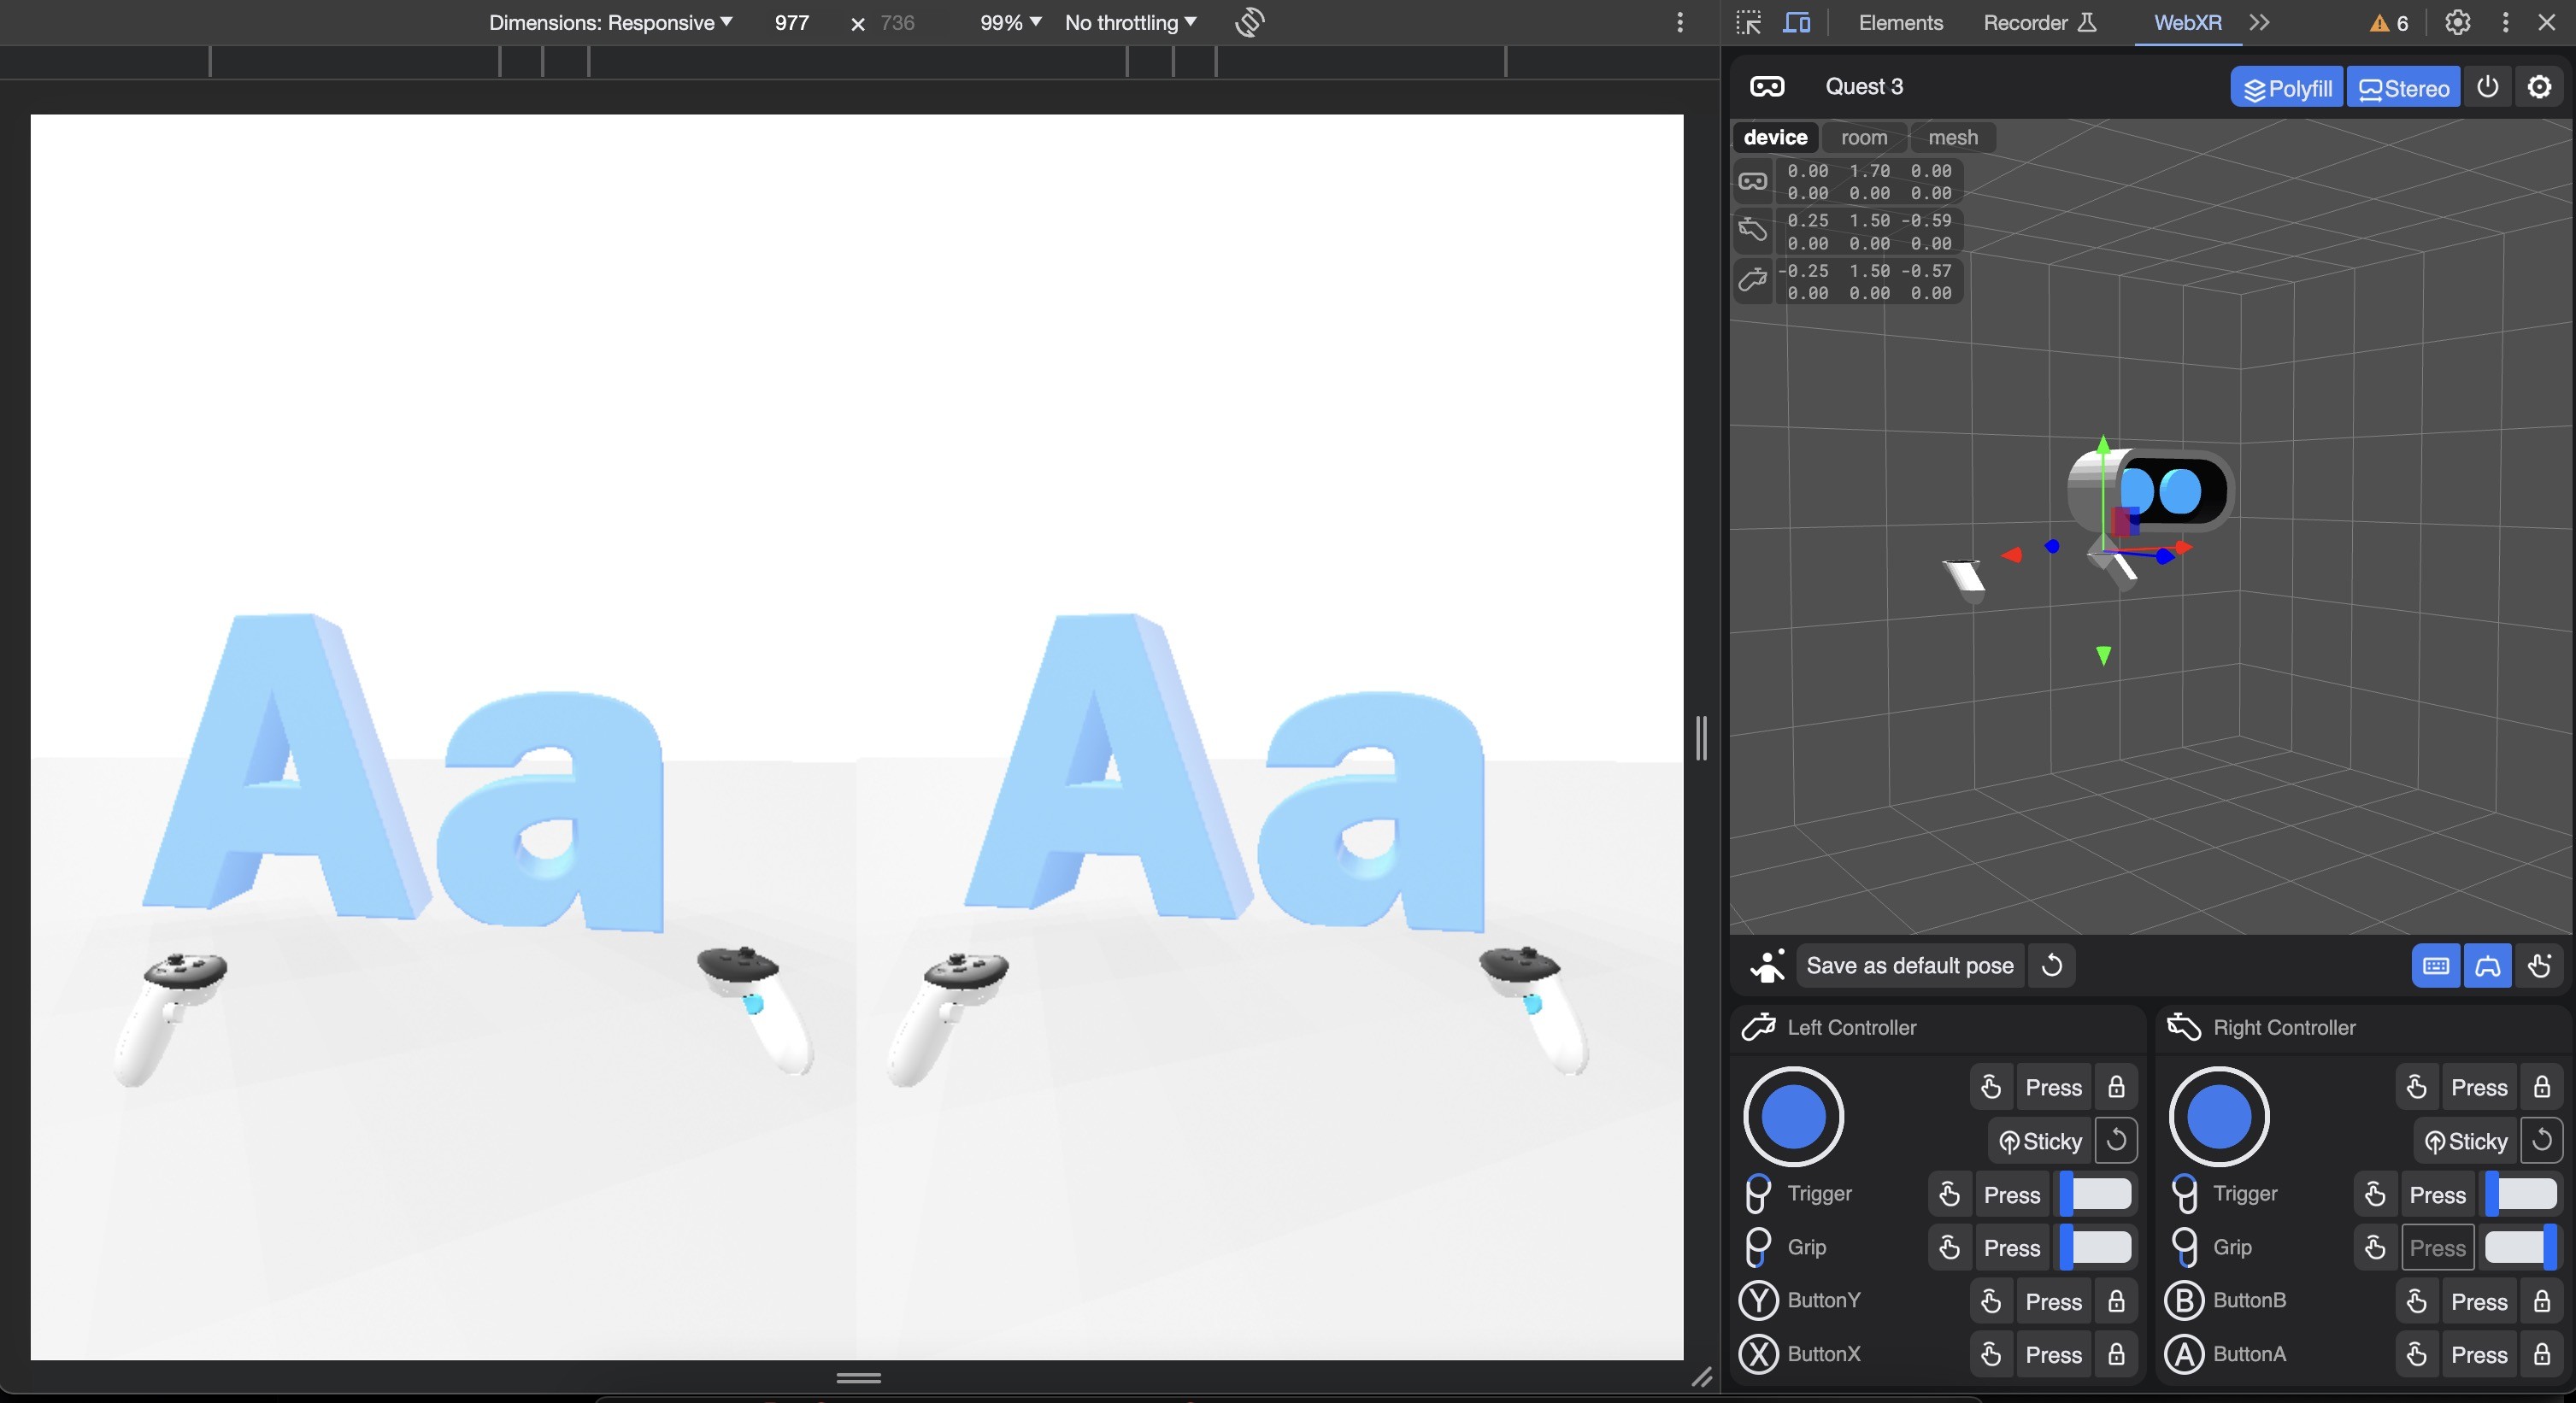Click touch icon on ButtonA row
Screen dimensions: 2576x1403
(2417, 1354)
